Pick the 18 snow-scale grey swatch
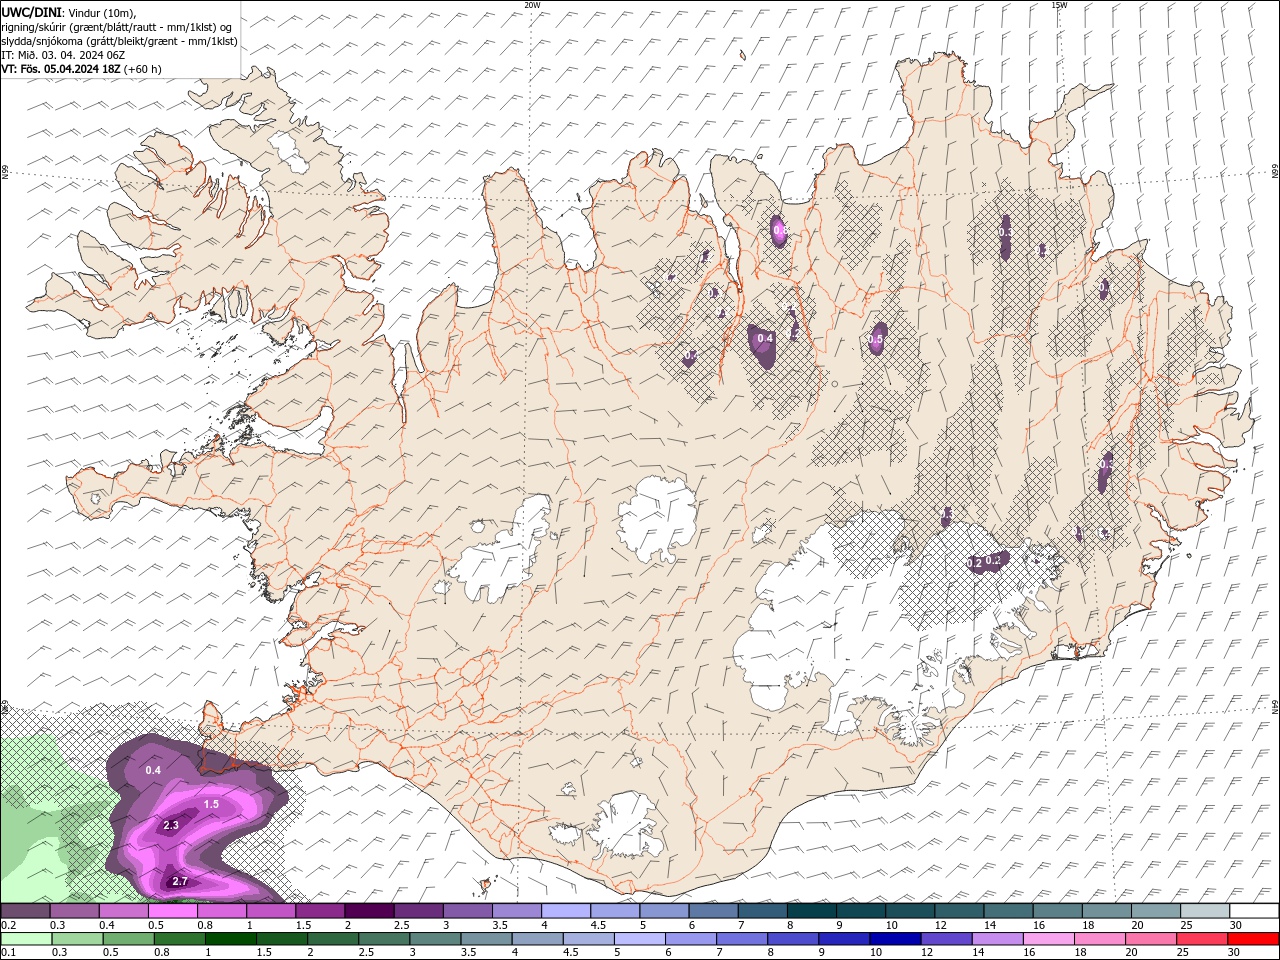Screen dimensions: 1280x960 1106,912
